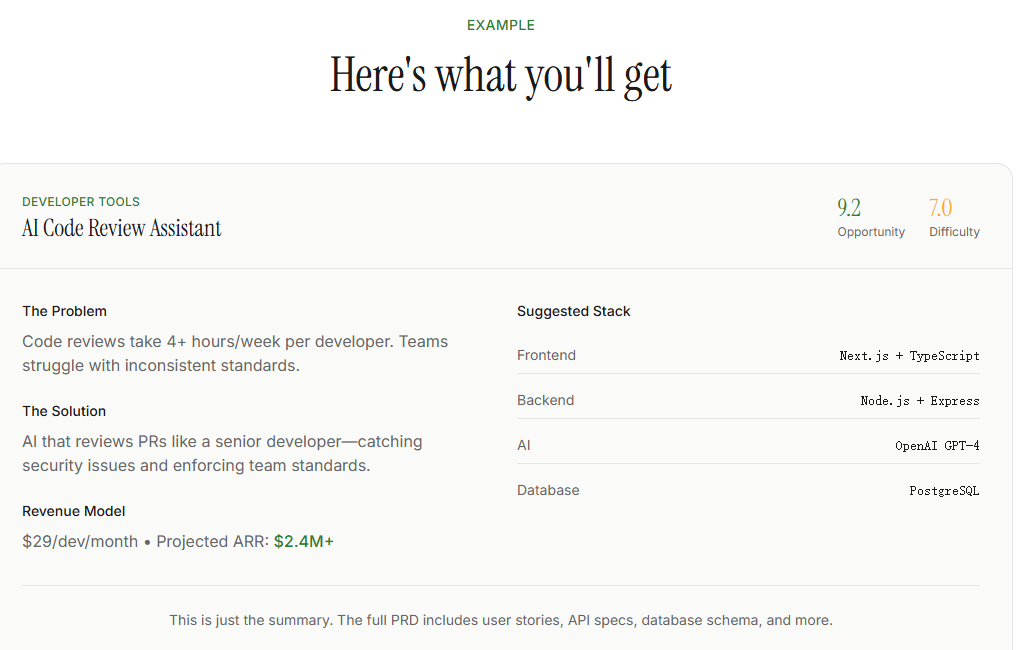Click the OpenAI GPT-4 value
1020x650 pixels.
point(937,446)
